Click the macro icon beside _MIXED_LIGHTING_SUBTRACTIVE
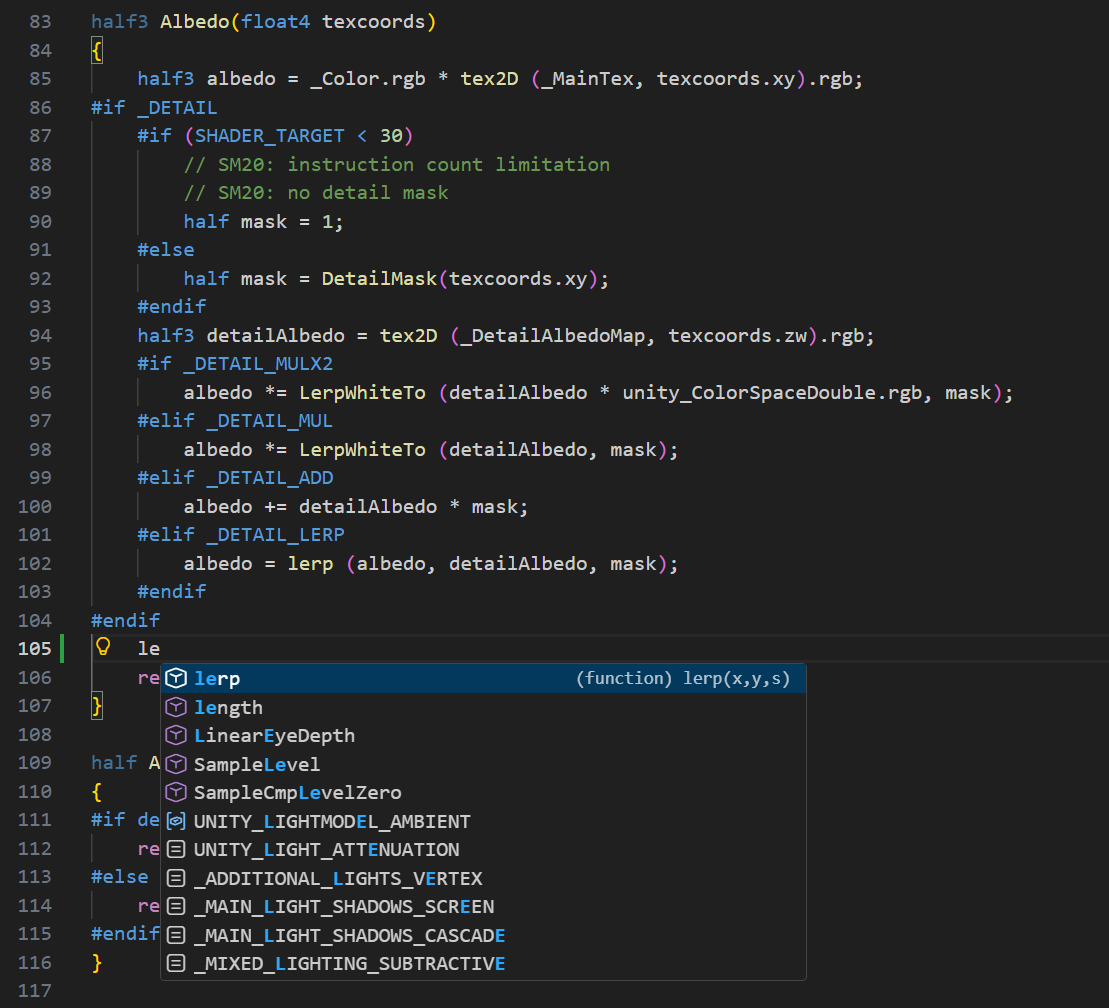Image resolution: width=1109 pixels, height=1008 pixels. point(176,963)
